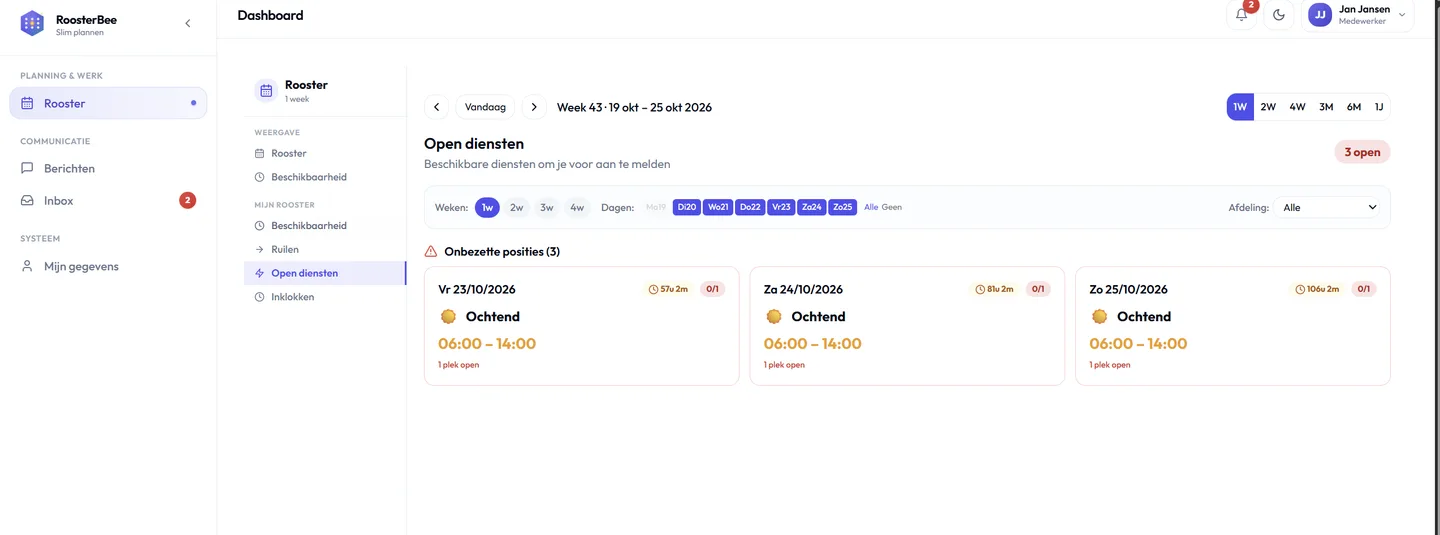Screen dimensions: 1440x535
Task: Choose 4w in the Weken filter
Action: tap(577, 207)
